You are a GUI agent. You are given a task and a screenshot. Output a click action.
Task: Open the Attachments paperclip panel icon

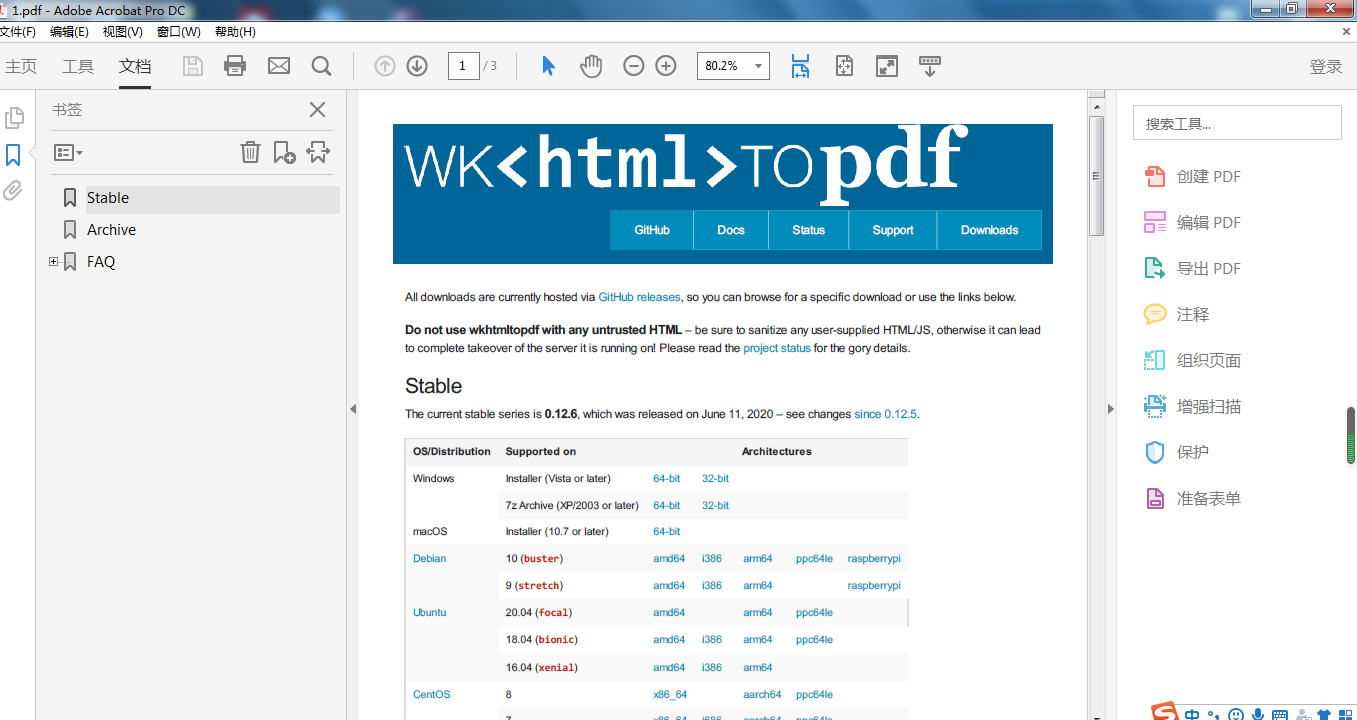[x=13, y=190]
